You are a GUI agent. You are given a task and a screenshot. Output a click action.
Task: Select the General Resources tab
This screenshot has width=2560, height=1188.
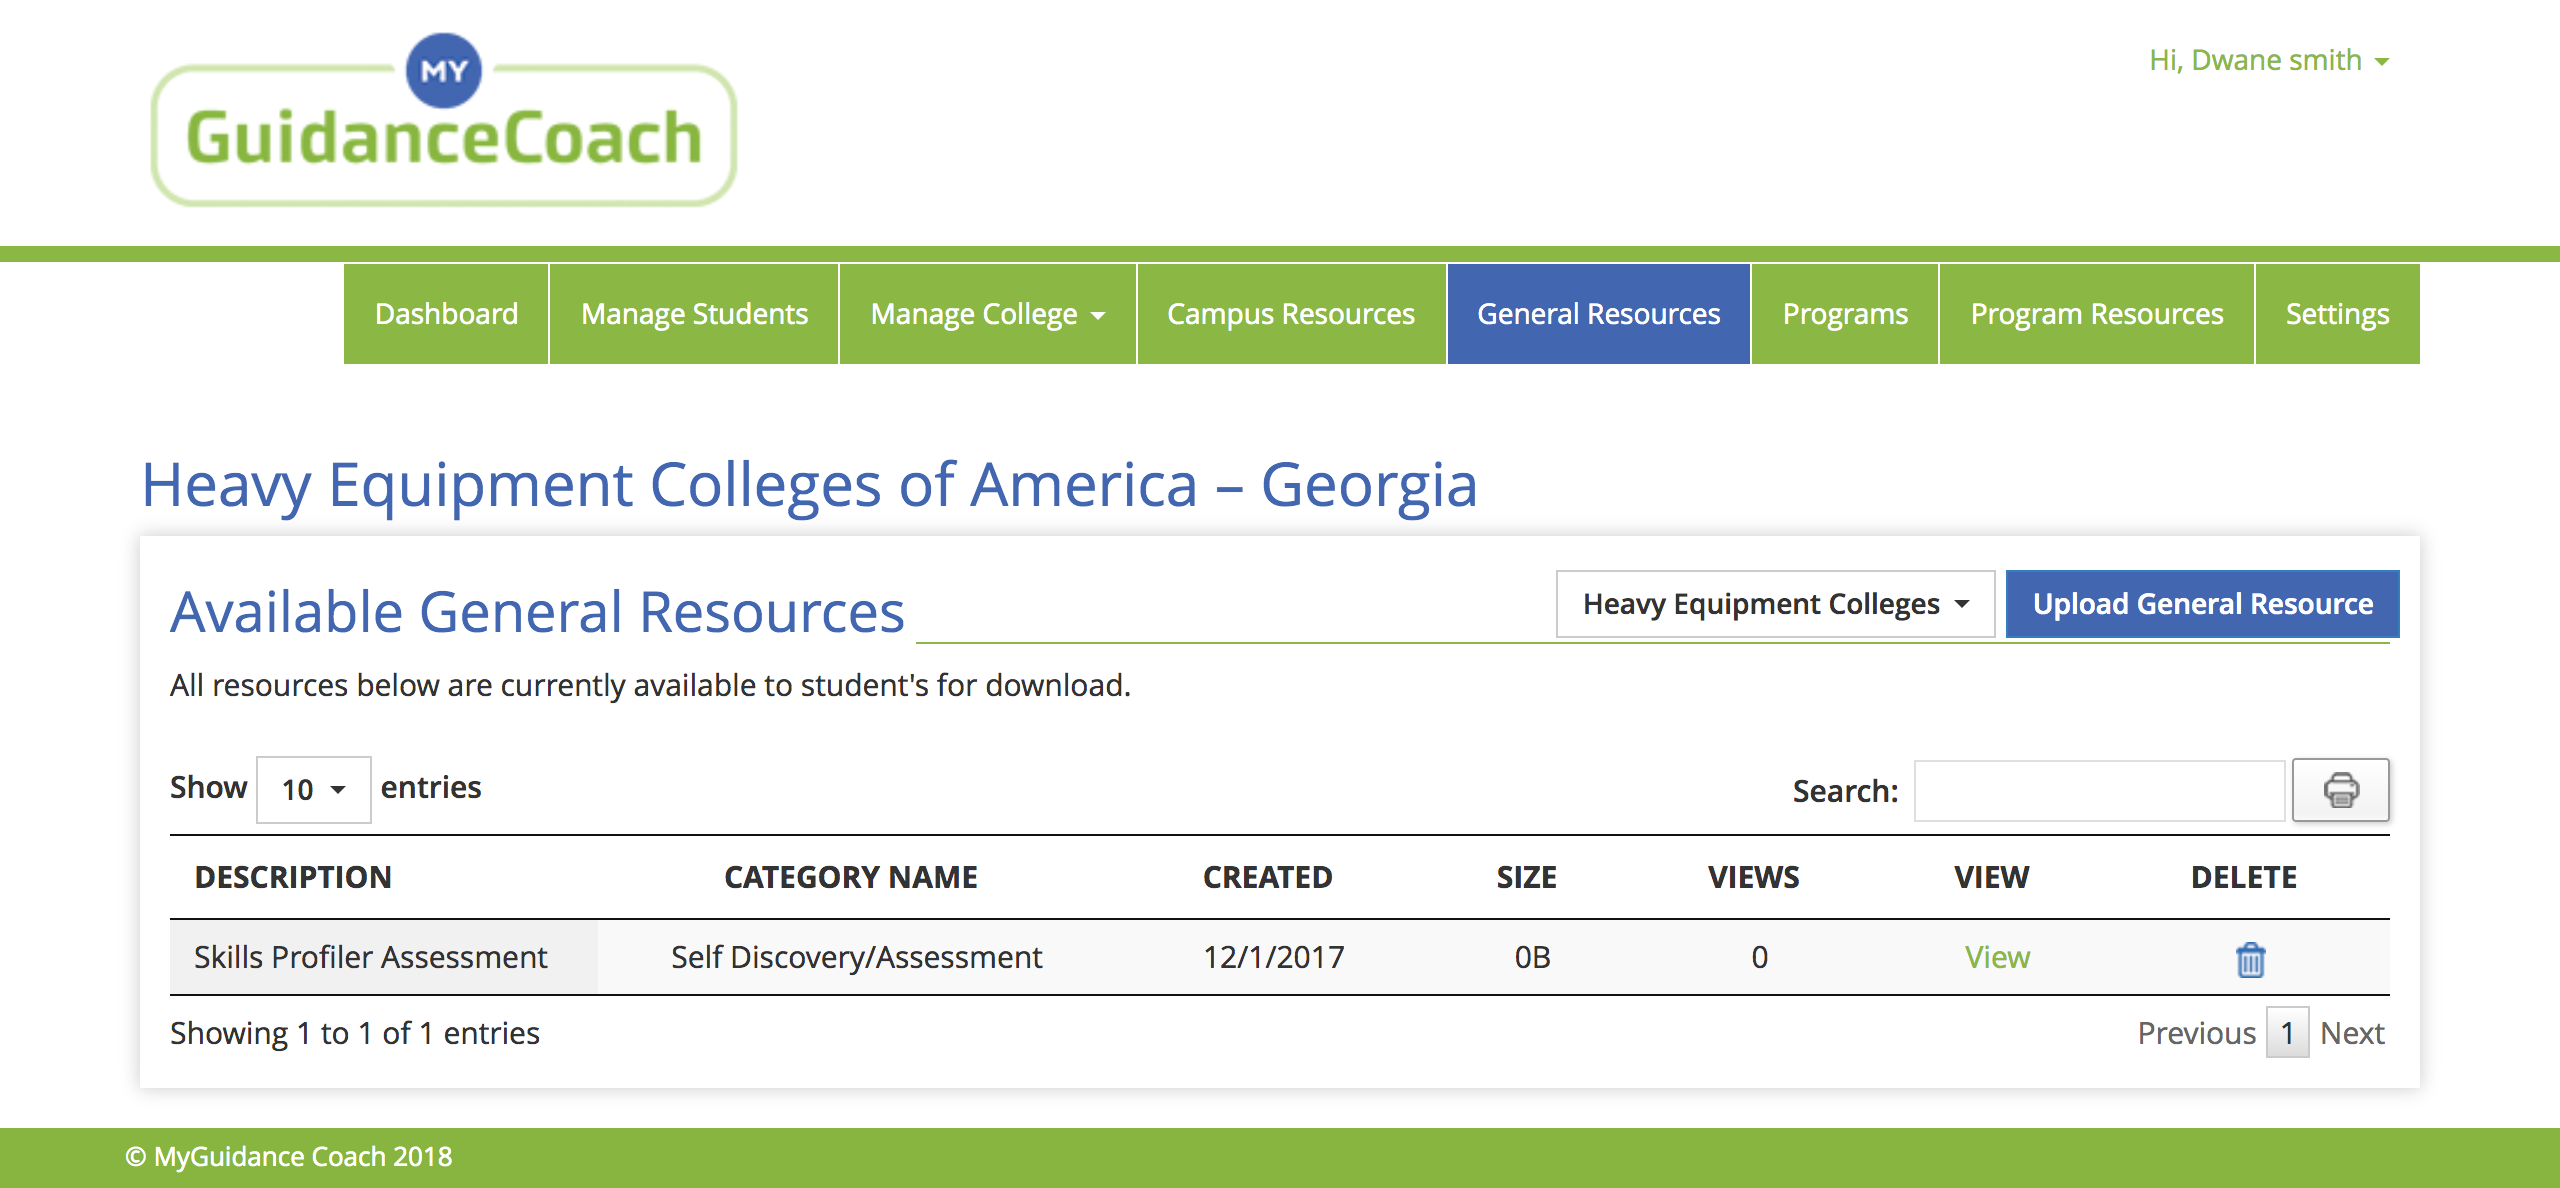[1599, 314]
